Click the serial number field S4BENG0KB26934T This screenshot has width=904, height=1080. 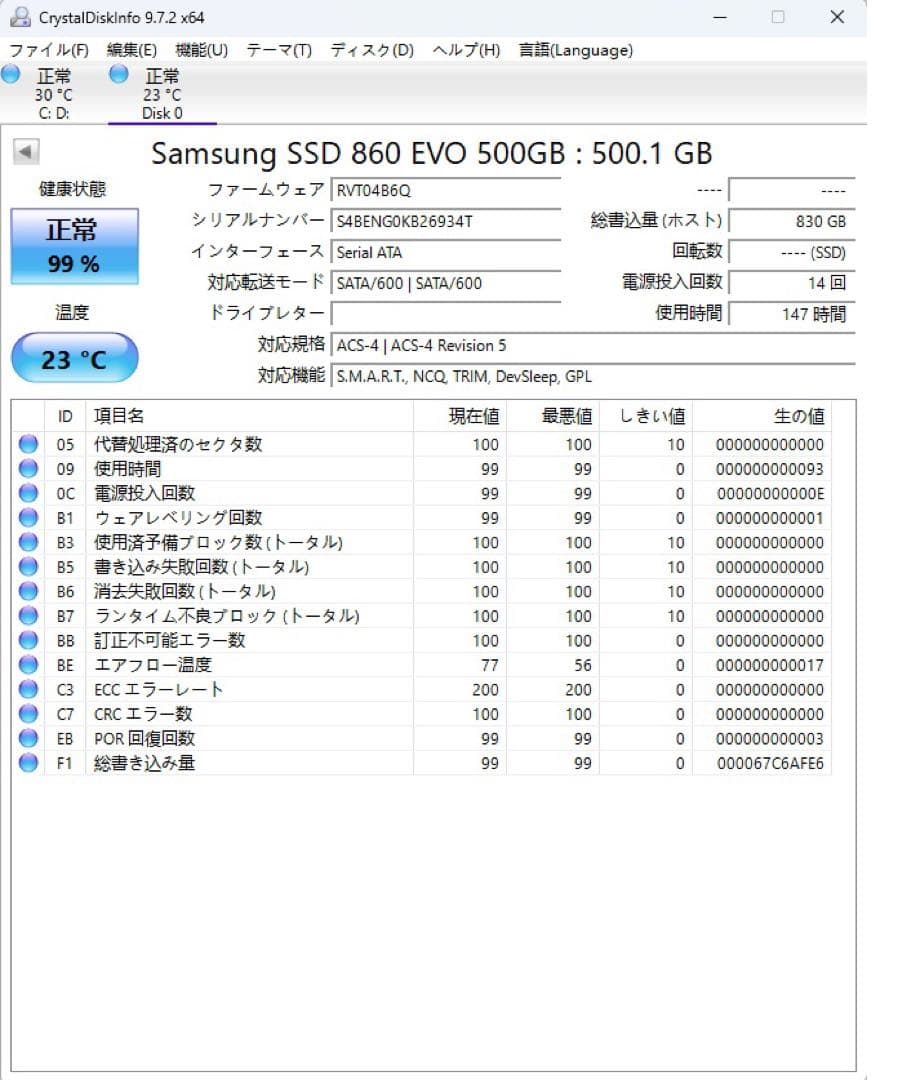tap(446, 222)
